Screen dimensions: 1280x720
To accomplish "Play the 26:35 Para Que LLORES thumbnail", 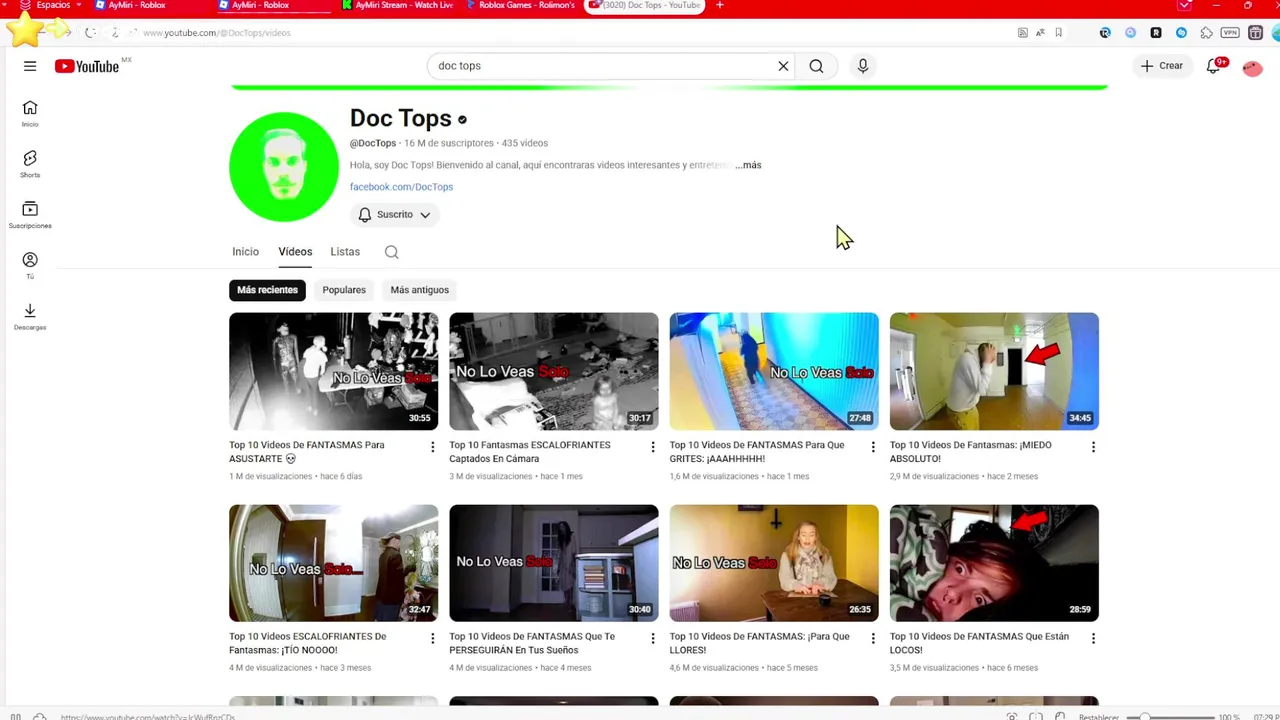I will (x=774, y=563).
